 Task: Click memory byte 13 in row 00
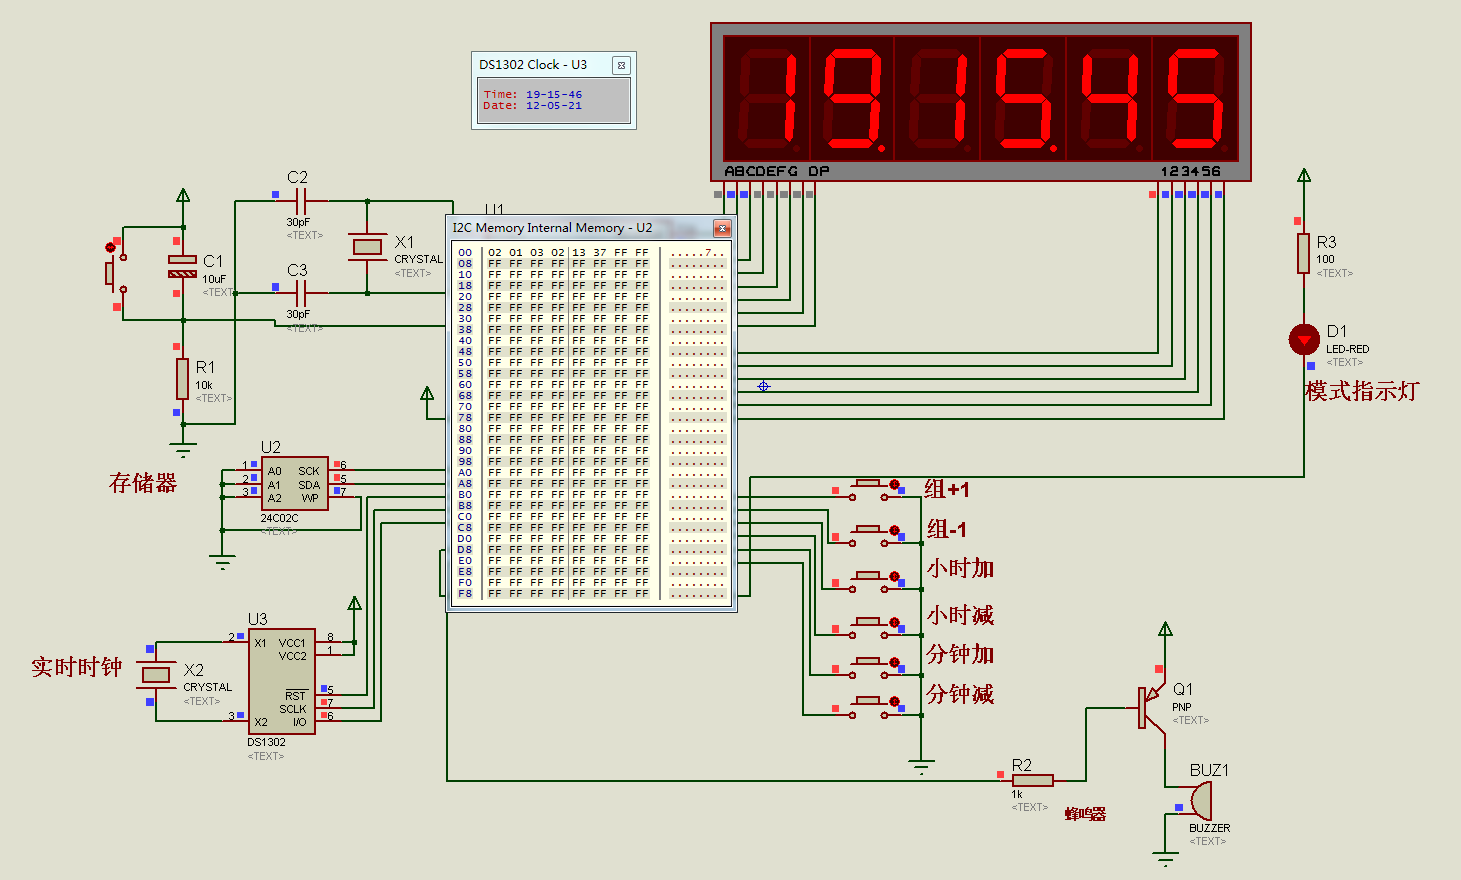pos(579,253)
